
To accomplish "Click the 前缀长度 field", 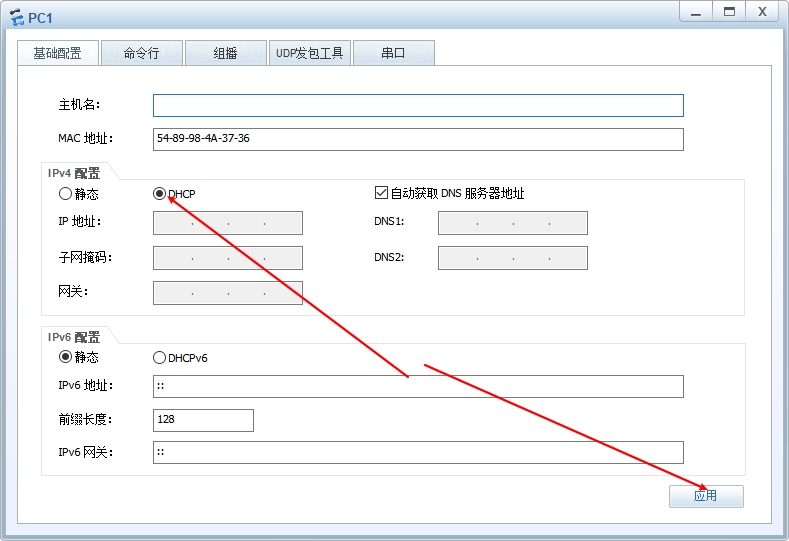I will pos(203,420).
